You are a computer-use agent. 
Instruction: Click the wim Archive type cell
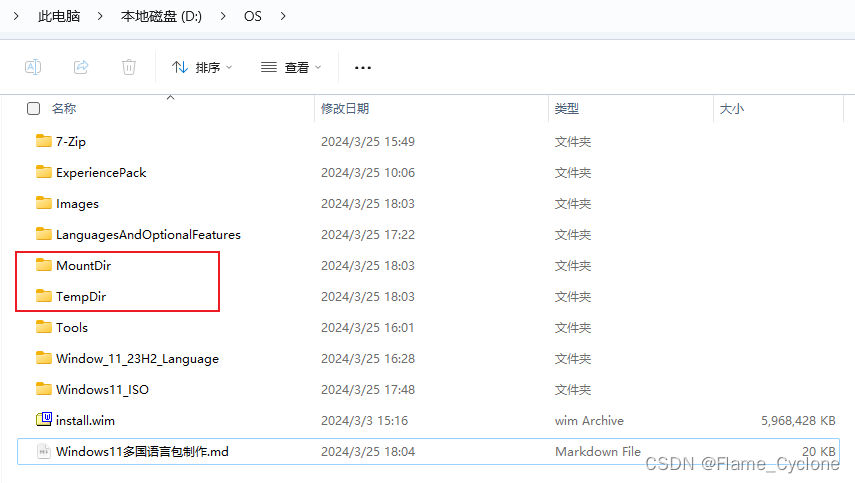click(x=589, y=421)
